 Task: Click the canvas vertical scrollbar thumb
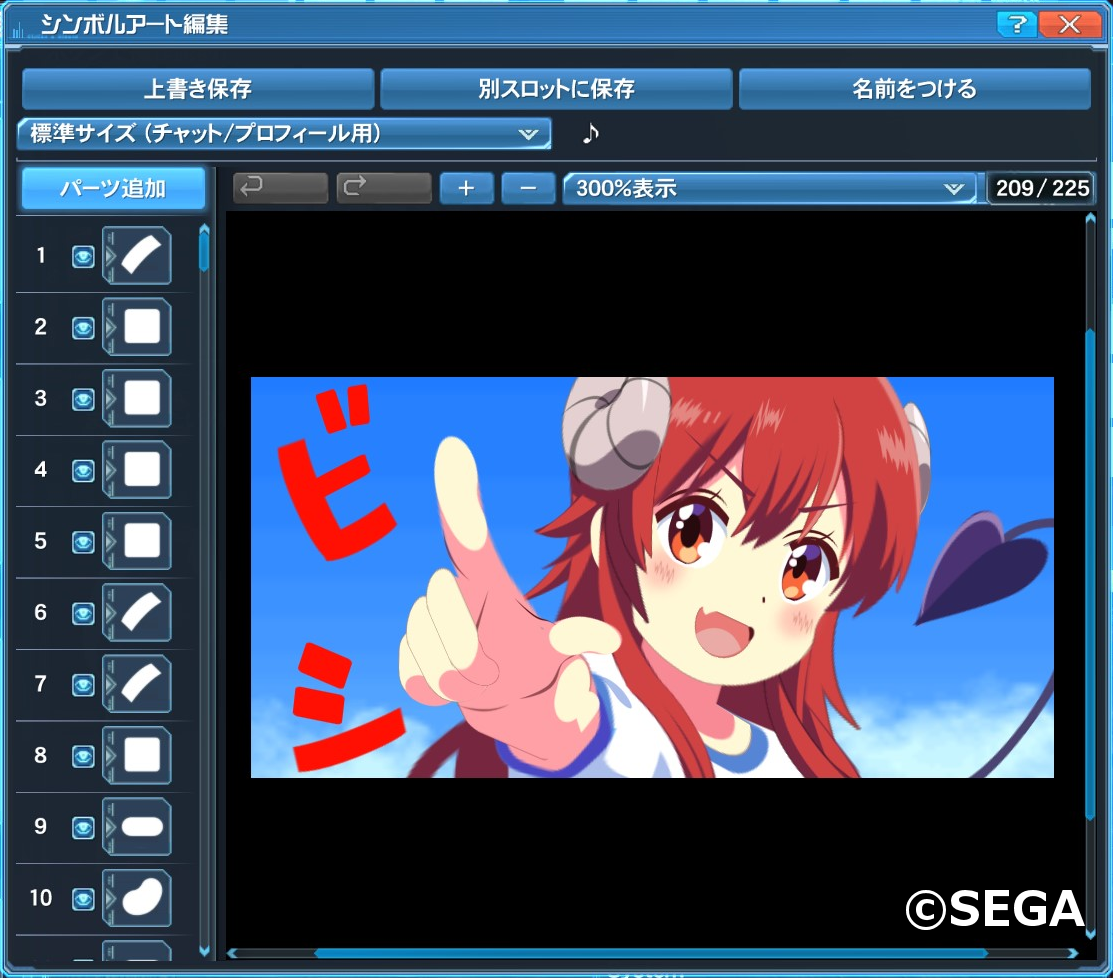pos(1090,575)
